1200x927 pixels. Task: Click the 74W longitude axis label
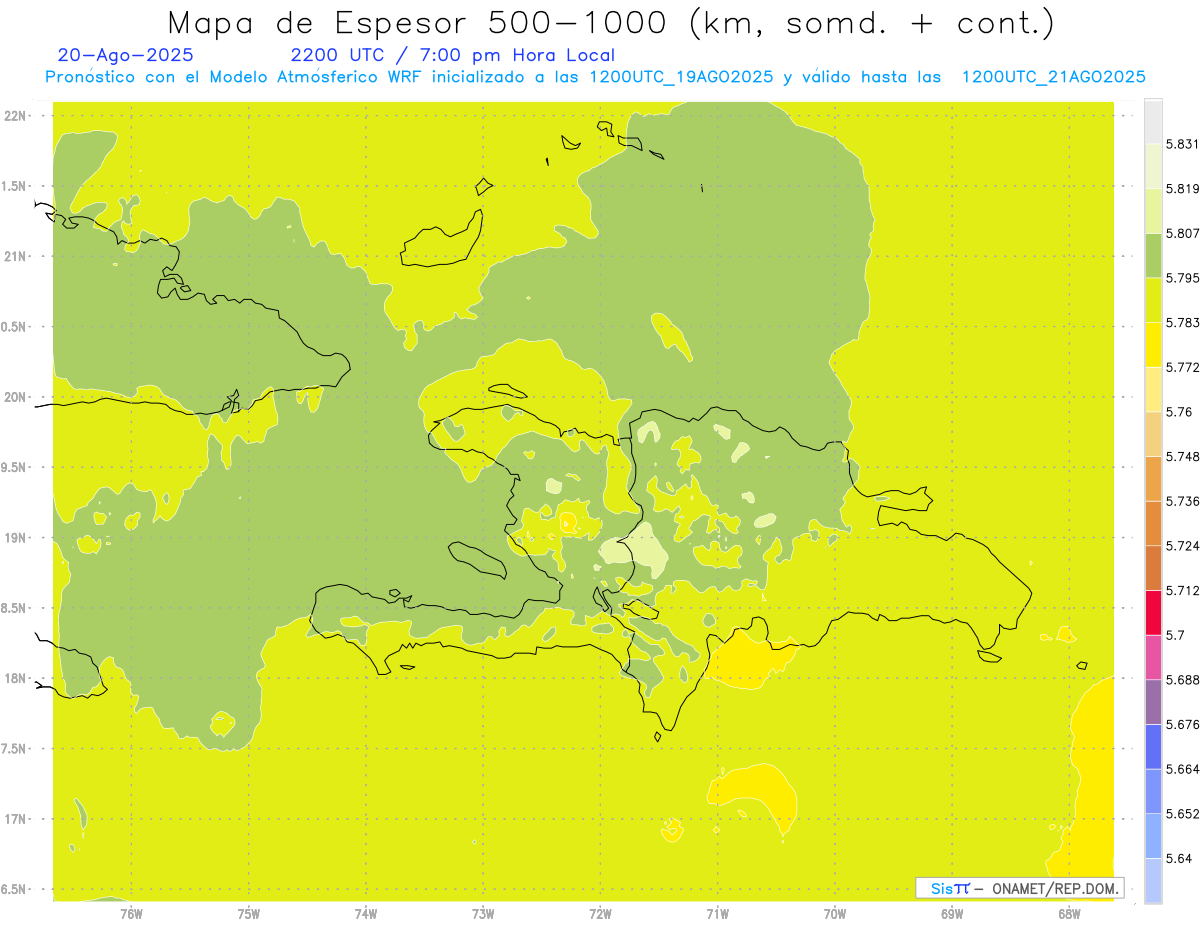click(x=366, y=913)
